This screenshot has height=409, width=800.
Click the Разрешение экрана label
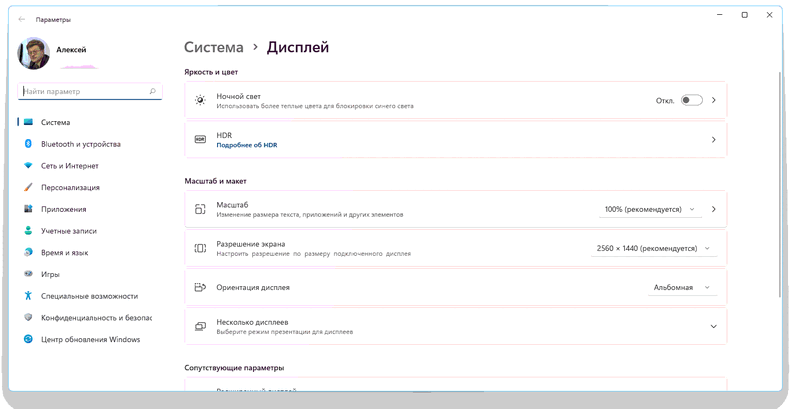coord(251,244)
